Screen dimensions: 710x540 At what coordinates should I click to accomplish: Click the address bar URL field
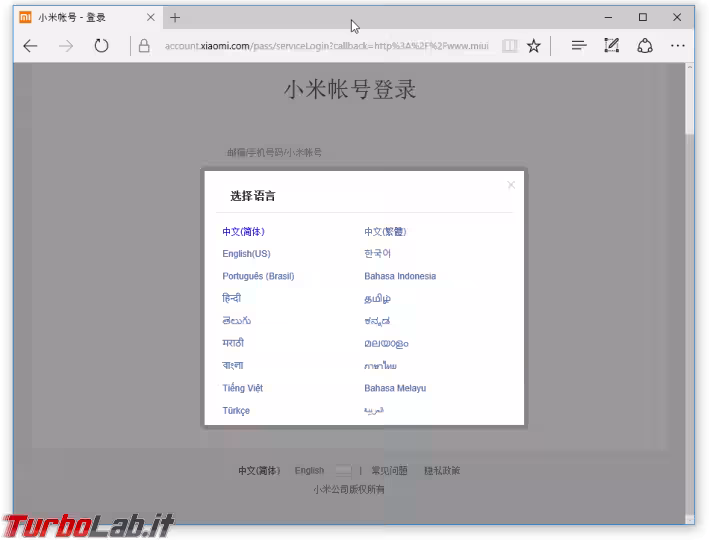tap(326, 46)
